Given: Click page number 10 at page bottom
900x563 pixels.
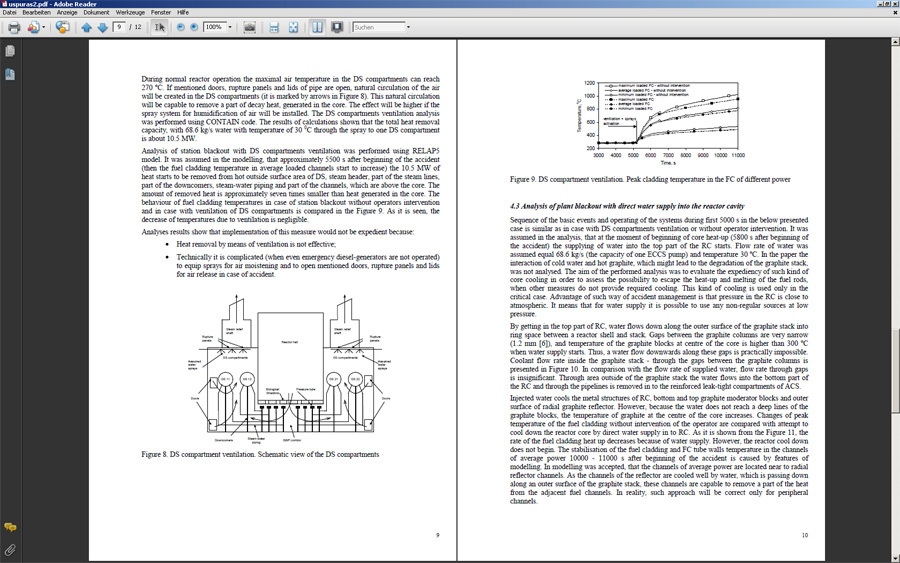Looking at the screenshot, I should [805, 535].
